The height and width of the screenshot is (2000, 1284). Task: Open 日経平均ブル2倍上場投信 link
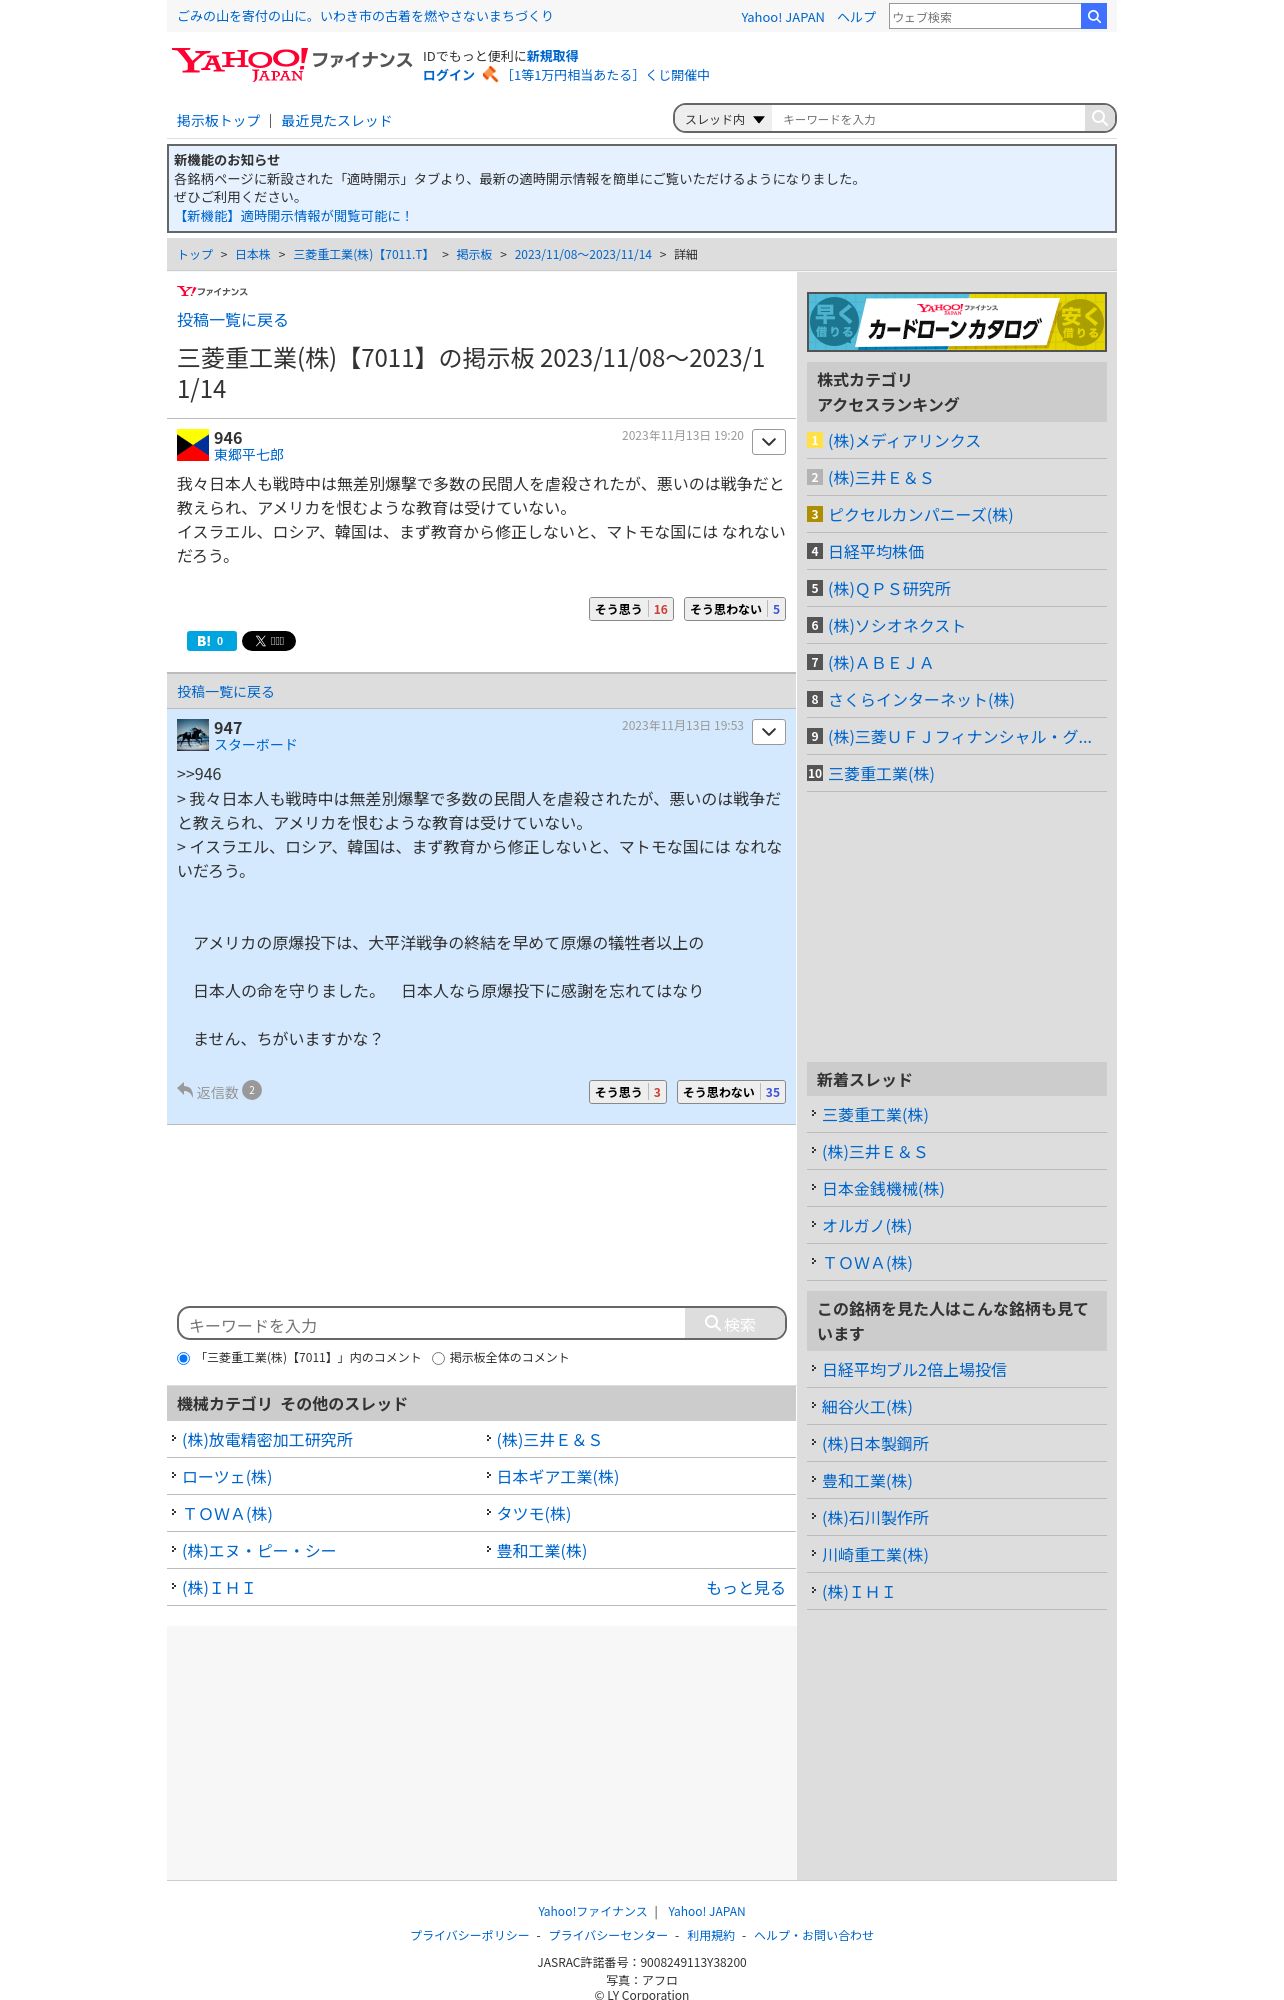tap(914, 1370)
